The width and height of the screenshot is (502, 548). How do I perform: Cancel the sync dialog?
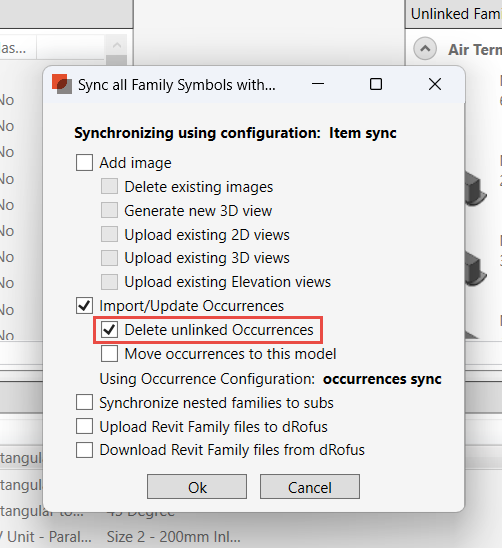[310, 486]
